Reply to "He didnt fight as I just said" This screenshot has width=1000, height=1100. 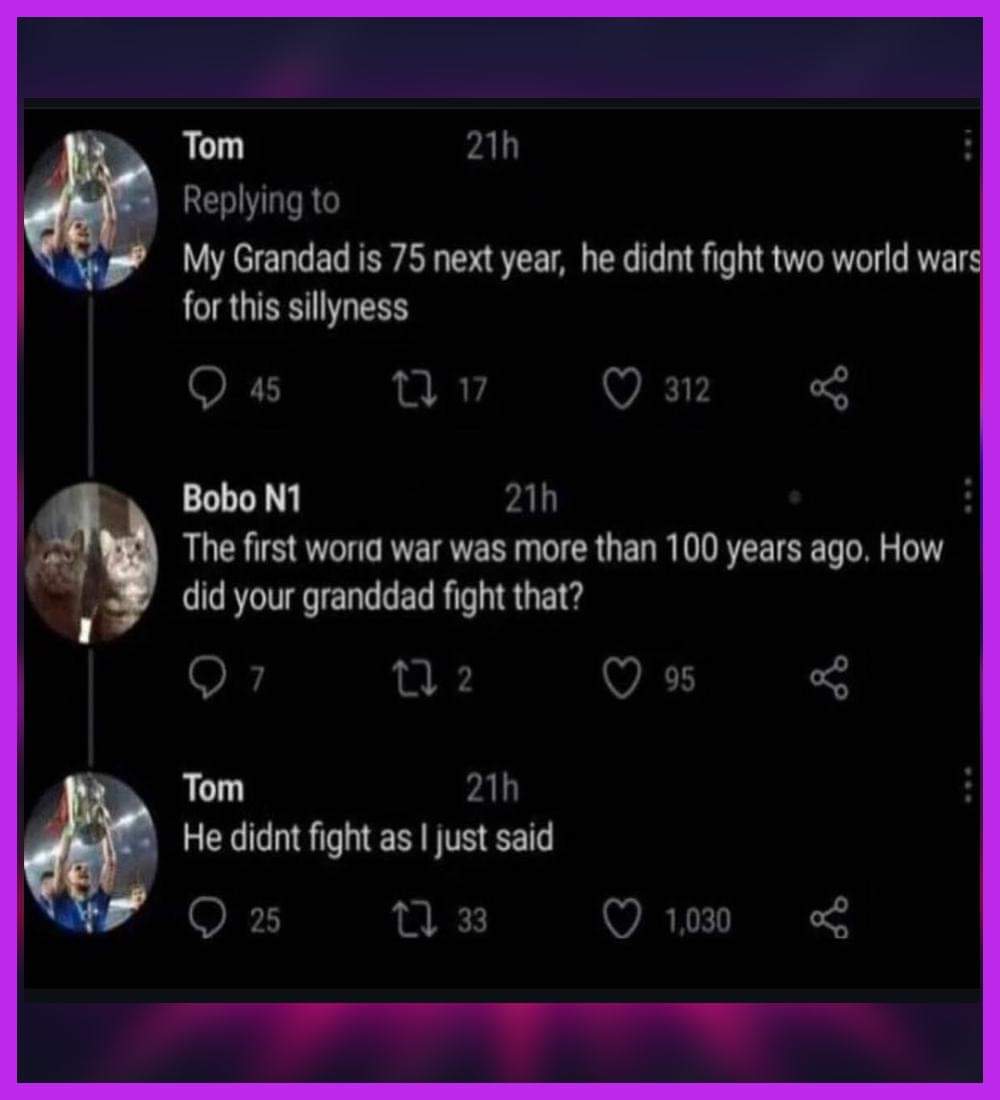(x=206, y=920)
